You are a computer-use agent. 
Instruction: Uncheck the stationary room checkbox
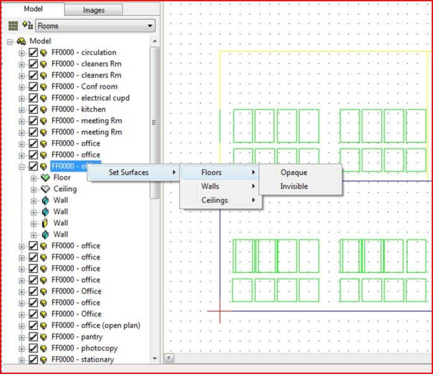tap(33, 359)
